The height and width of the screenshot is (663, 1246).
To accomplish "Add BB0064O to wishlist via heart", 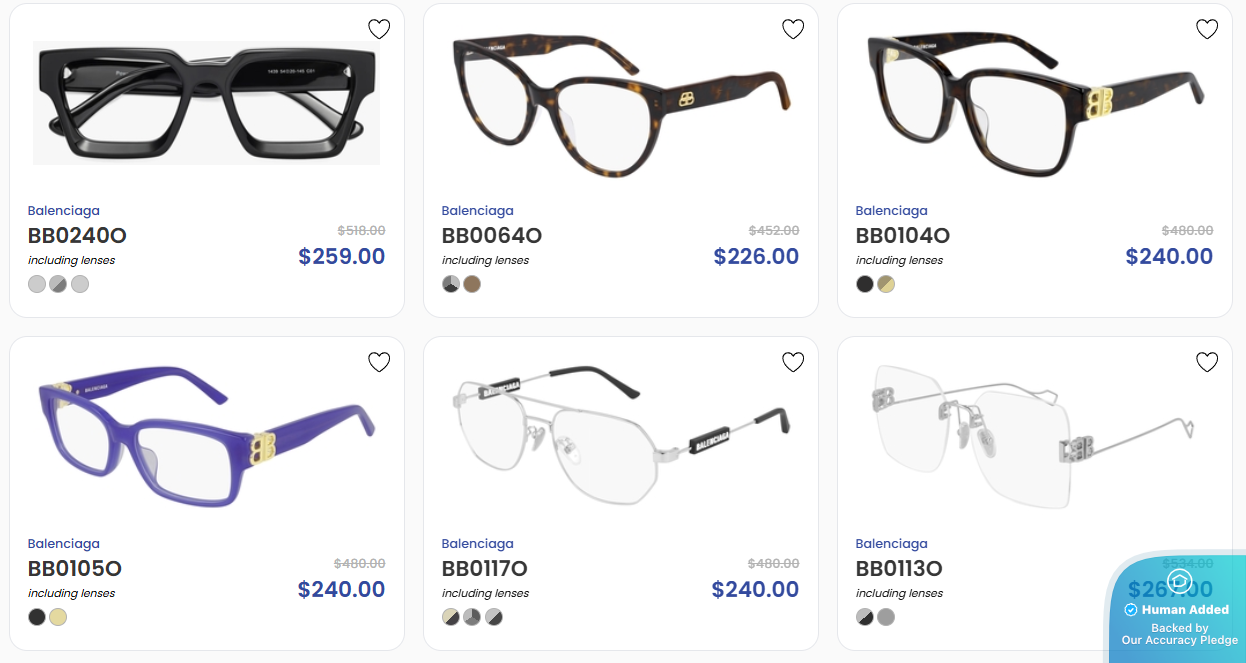I will 793,29.
